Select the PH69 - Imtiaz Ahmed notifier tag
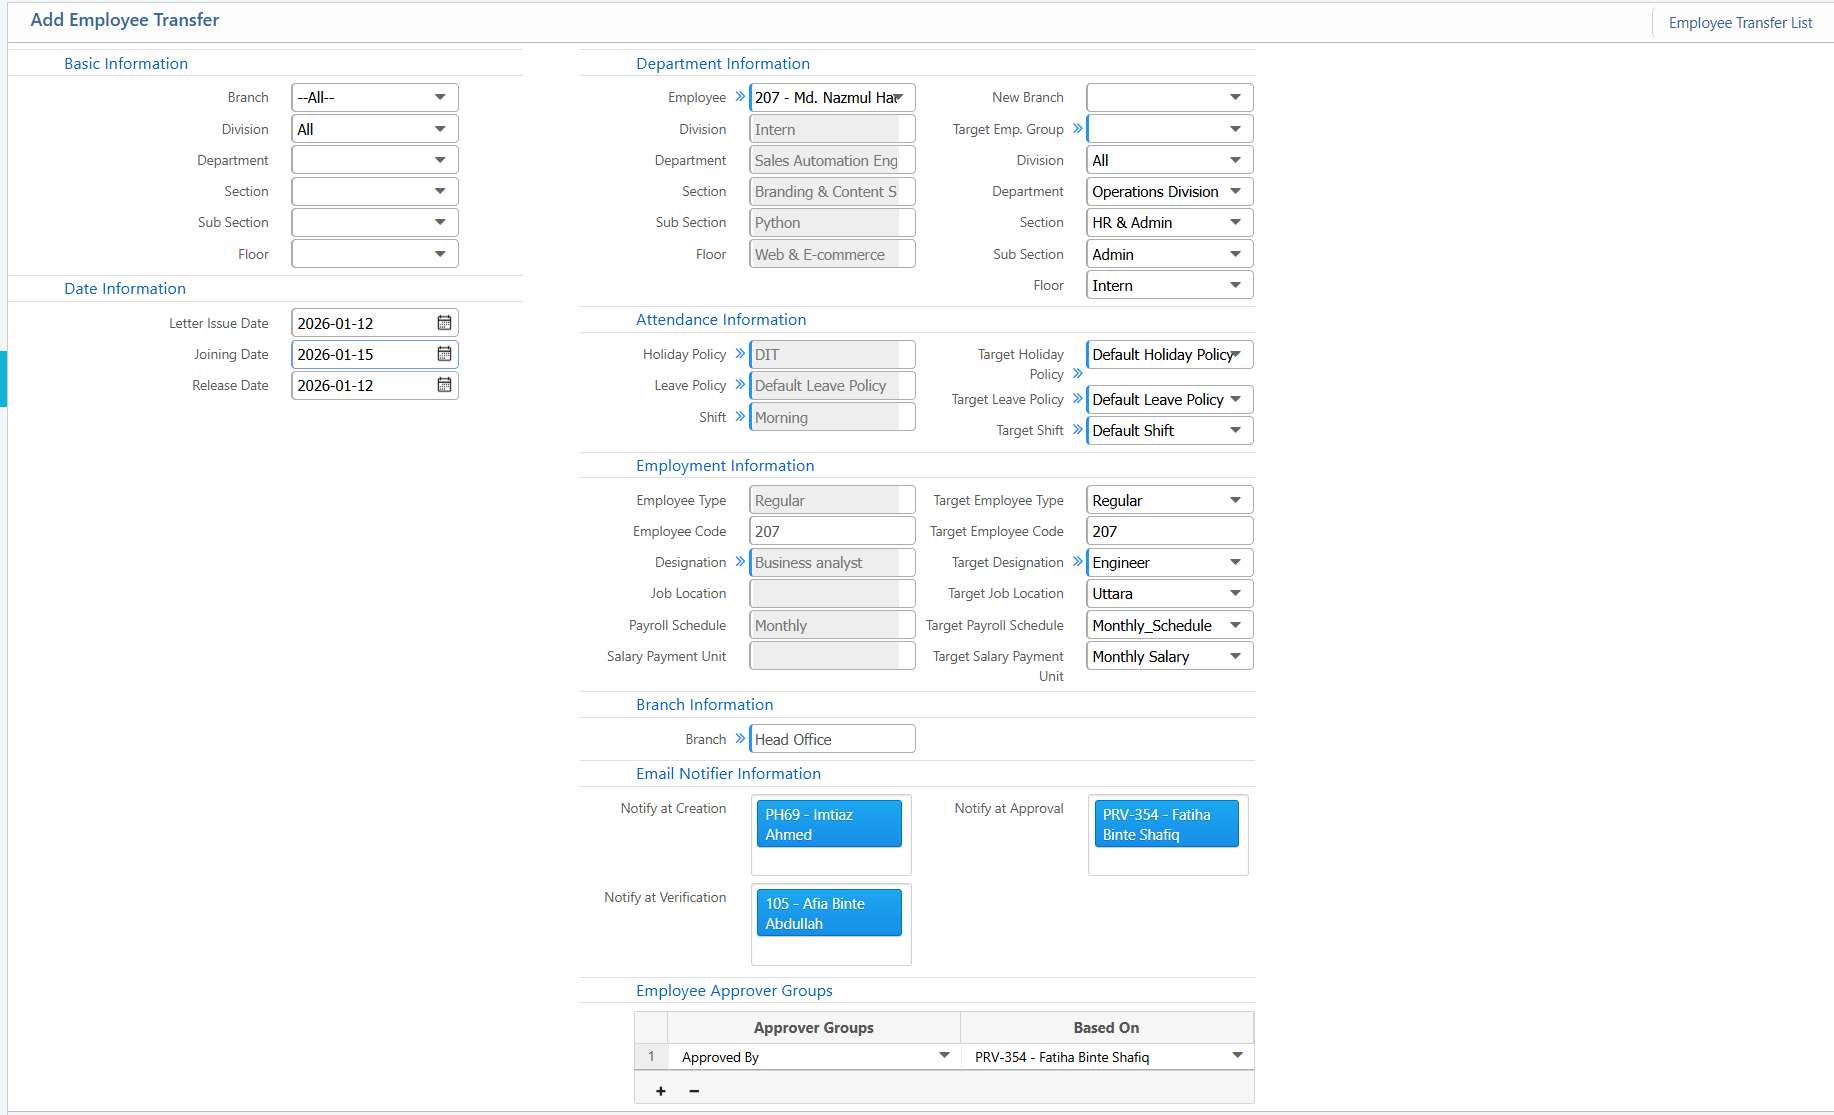1834x1115 pixels. tap(828, 824)
